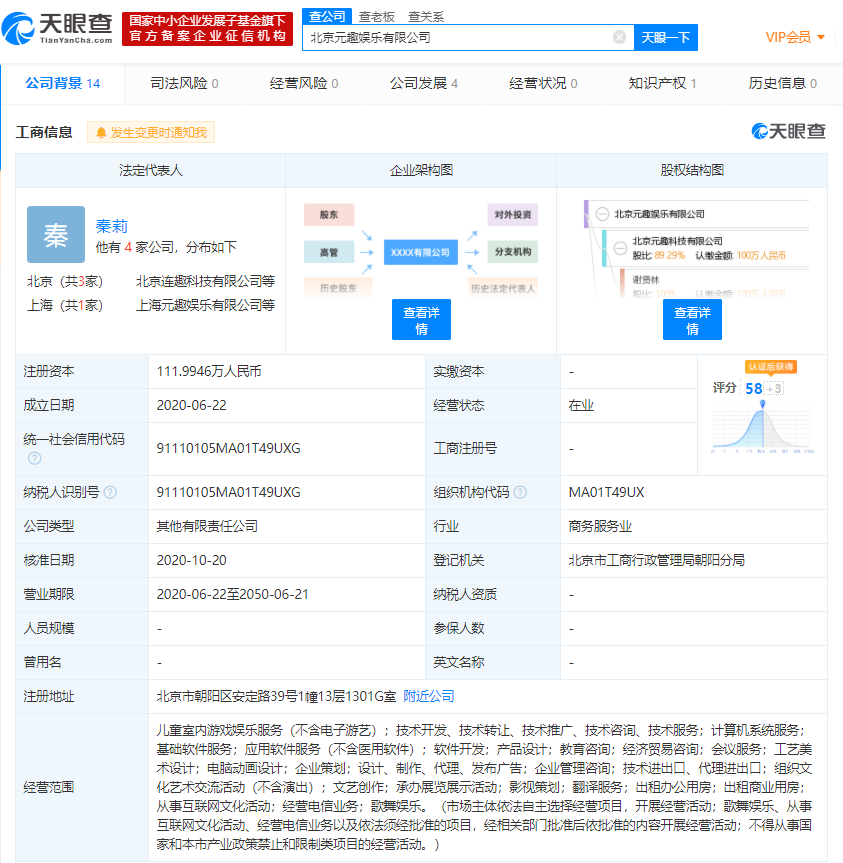Click the TianYanCha logo at top left
The height and width of the screenshot is (863, 843).
pyautogui.click(x=57, y=28)
